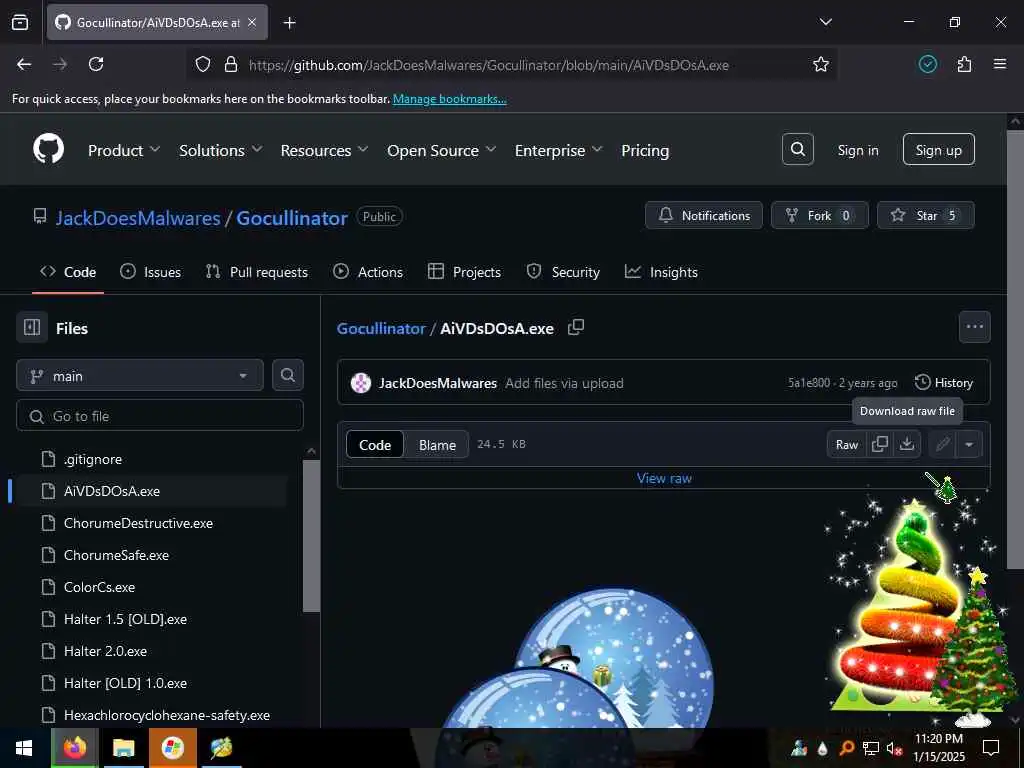This screenshot has width=1024, height=768.
Task: Open more file actions ellipsis button
Action: tap(974, 327)
